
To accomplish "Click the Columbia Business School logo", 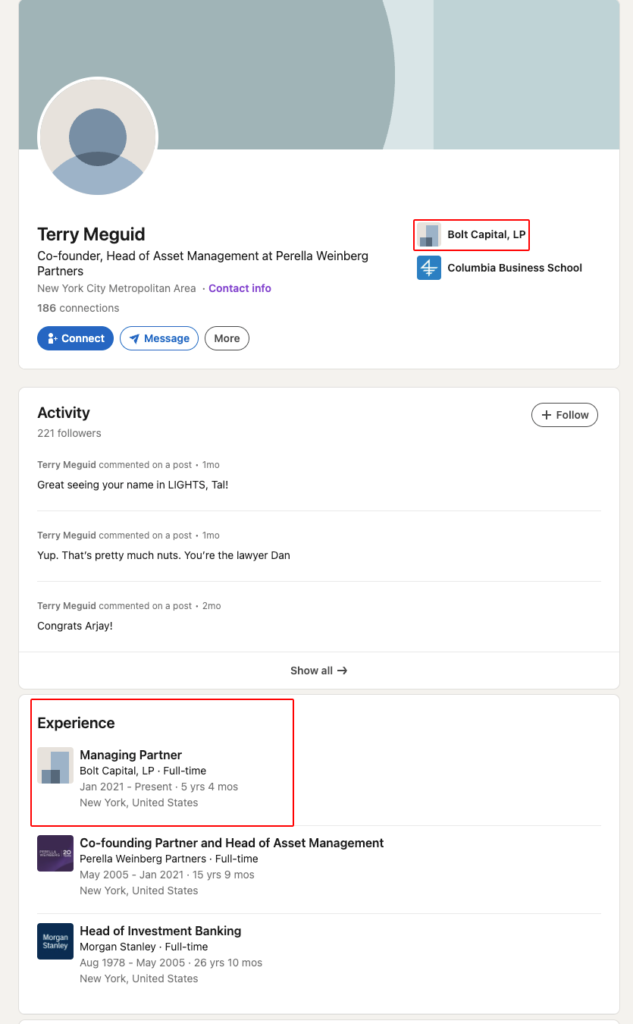I will (x=429, y=268).
